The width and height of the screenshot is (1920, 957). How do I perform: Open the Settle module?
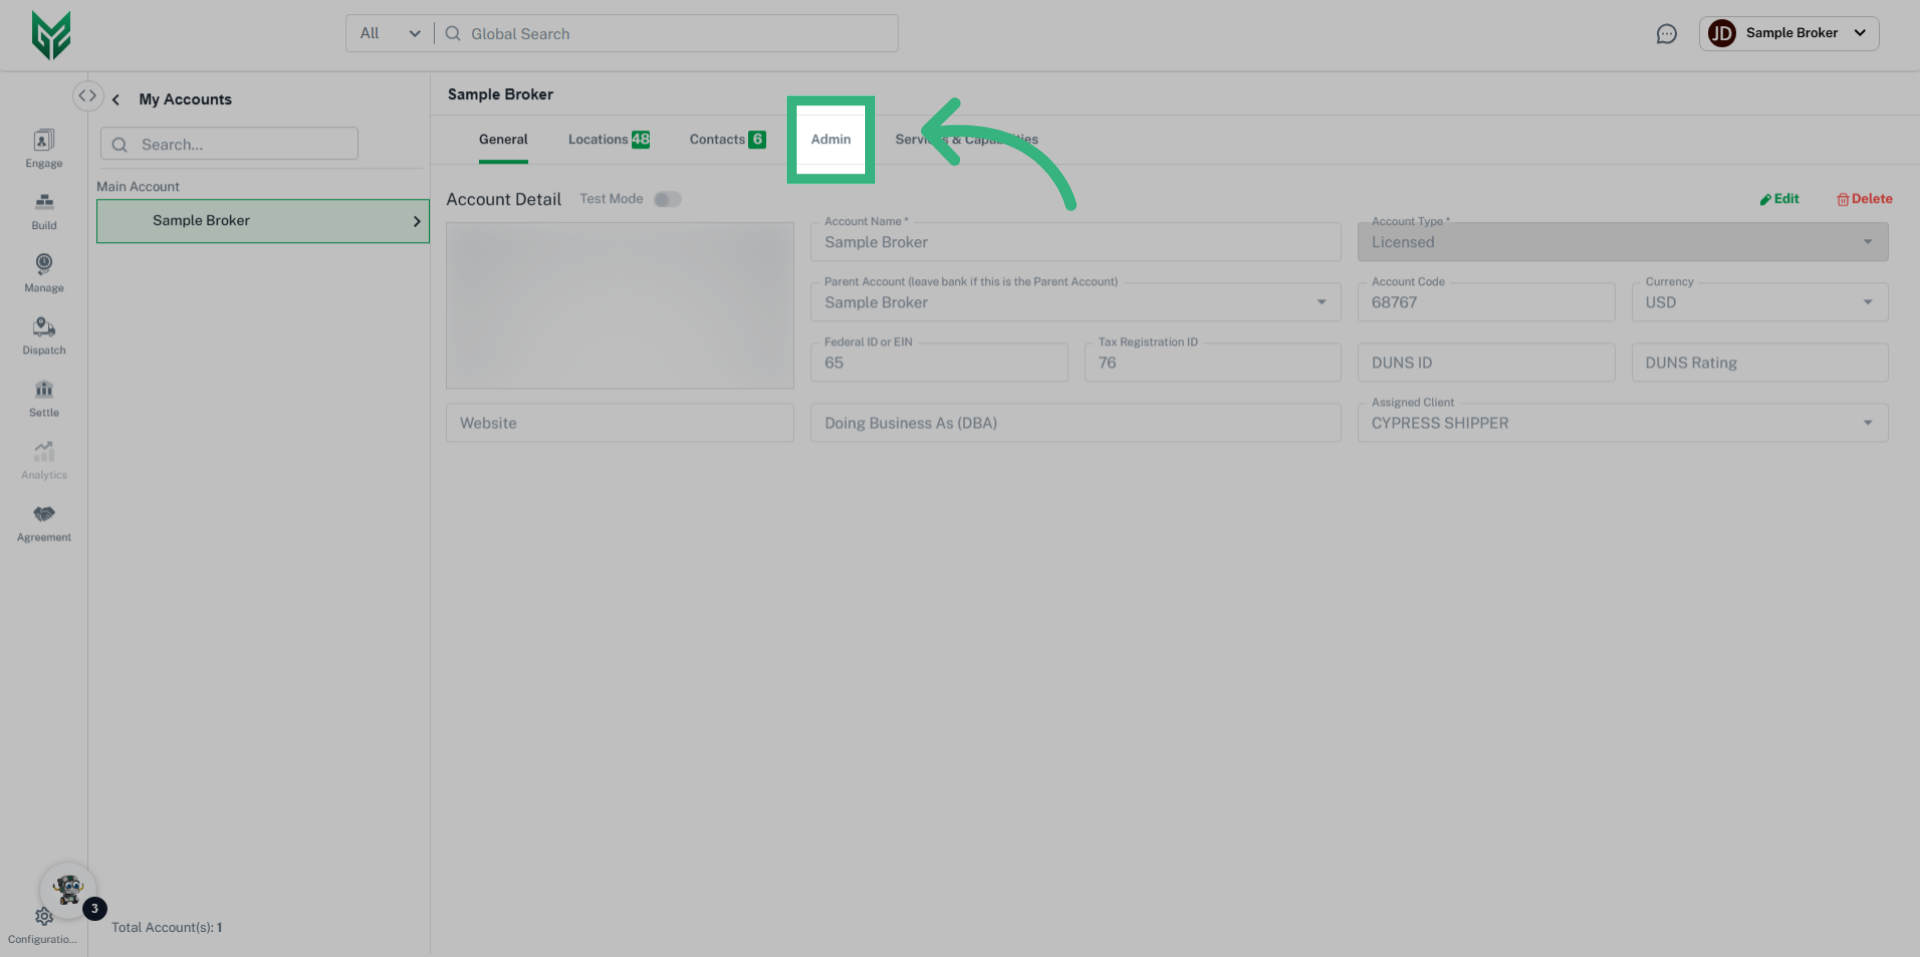(x=44, y=398)
